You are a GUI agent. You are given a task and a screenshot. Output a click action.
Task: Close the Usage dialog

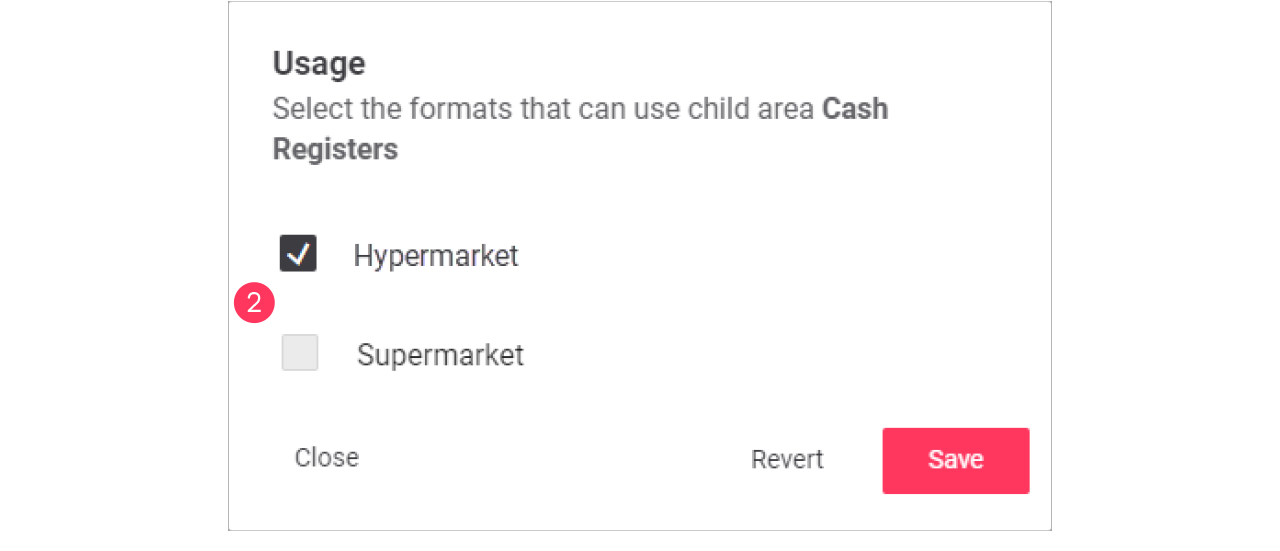[x=326, y=457]
